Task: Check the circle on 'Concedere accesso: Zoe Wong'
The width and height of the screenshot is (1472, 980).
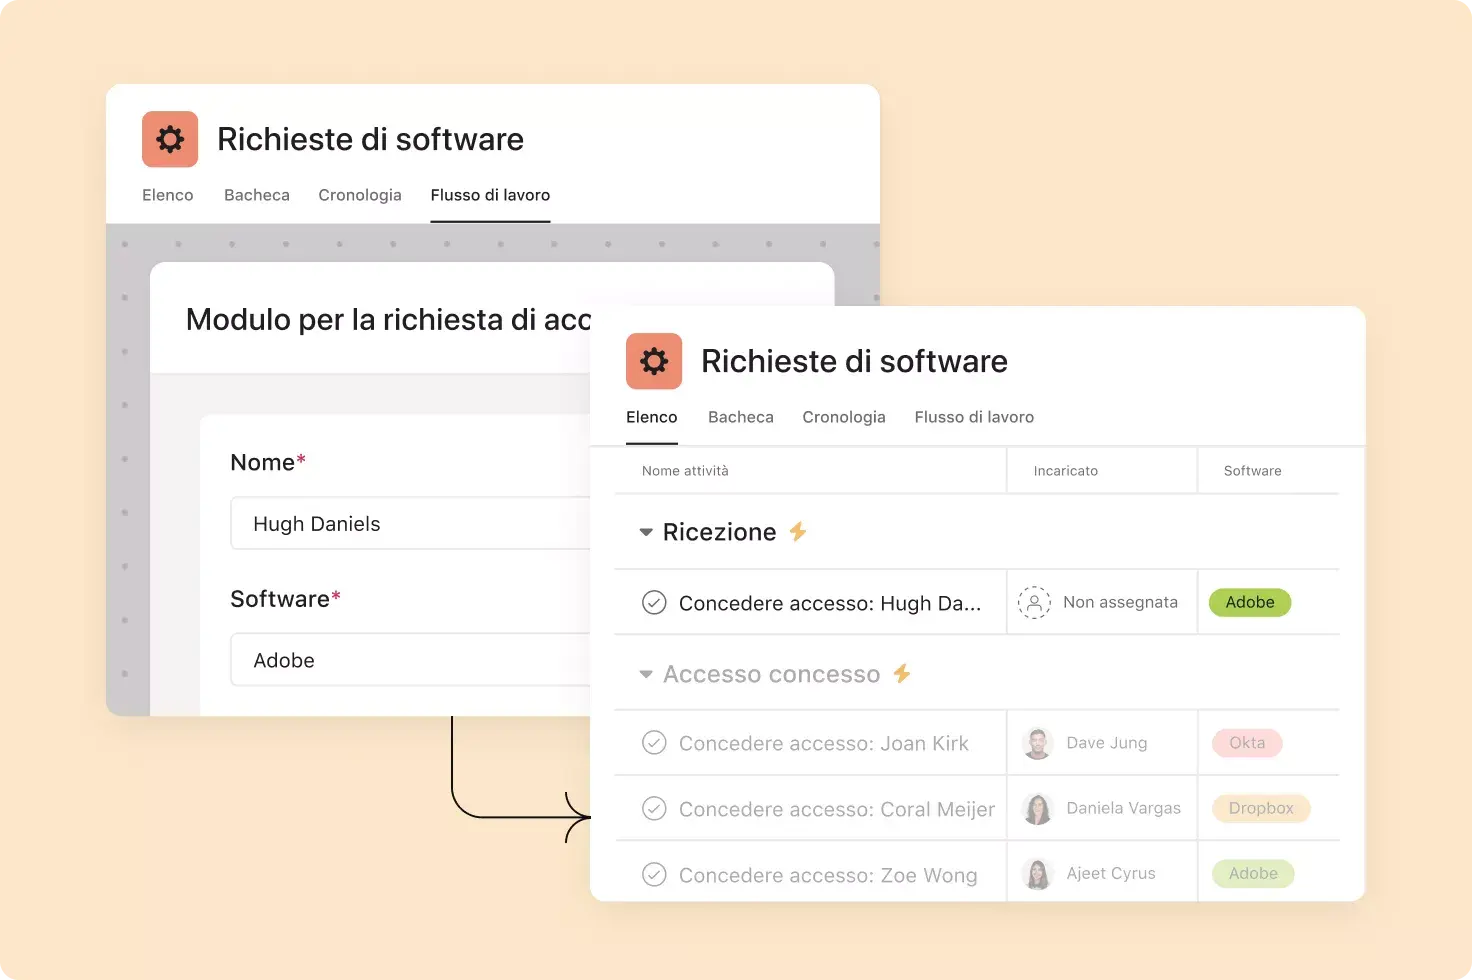Action: [655, 874]
